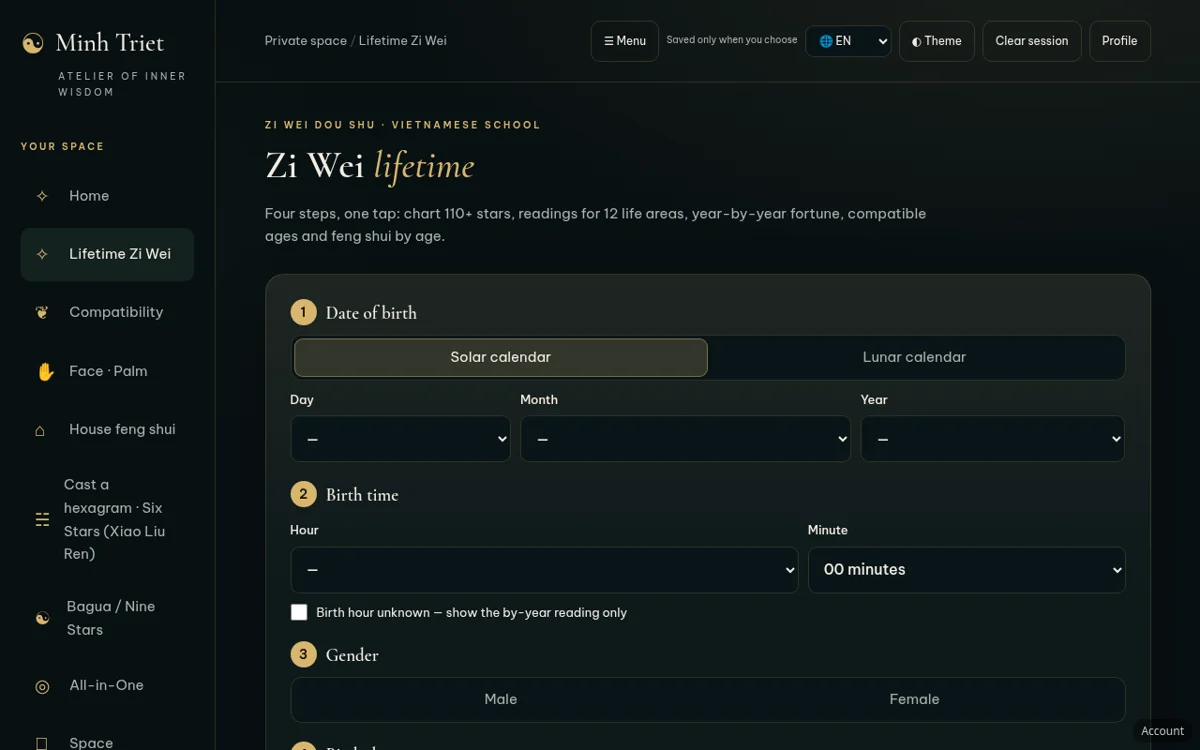Tick the Birth hour unknown checkbox
Screen dimensions: 1200x750
tap(299, 612)
